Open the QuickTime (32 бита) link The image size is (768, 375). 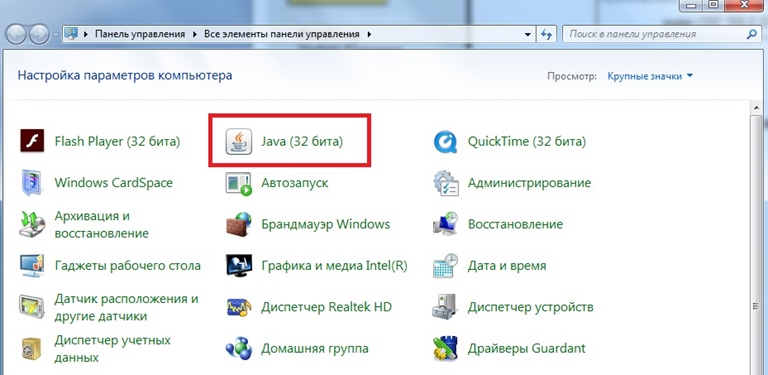527,141
